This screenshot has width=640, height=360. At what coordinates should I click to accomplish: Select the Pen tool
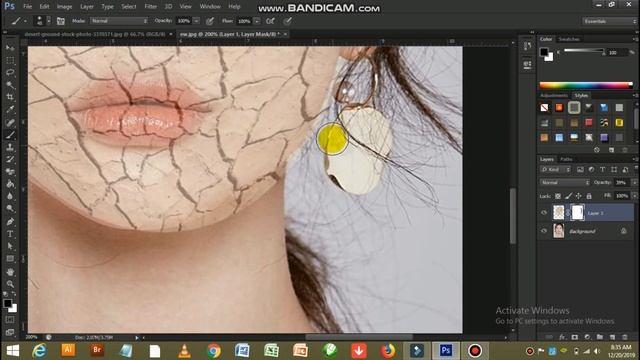point(10,222)
